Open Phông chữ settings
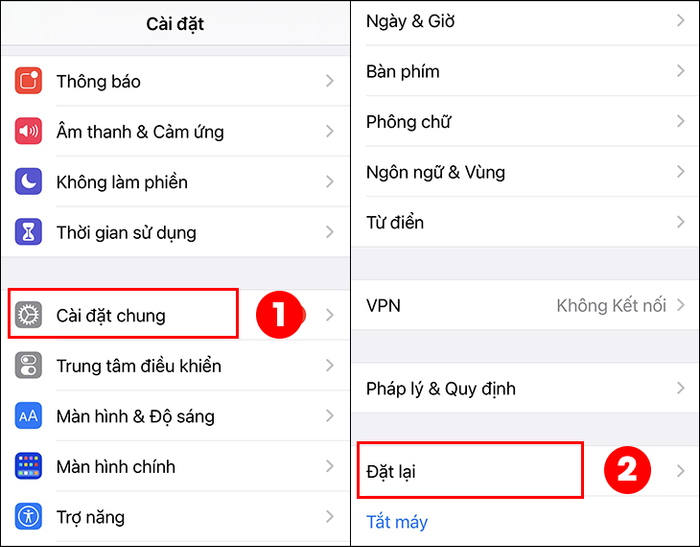The width and height of the screenshot is (700, 547). [525, 121]
